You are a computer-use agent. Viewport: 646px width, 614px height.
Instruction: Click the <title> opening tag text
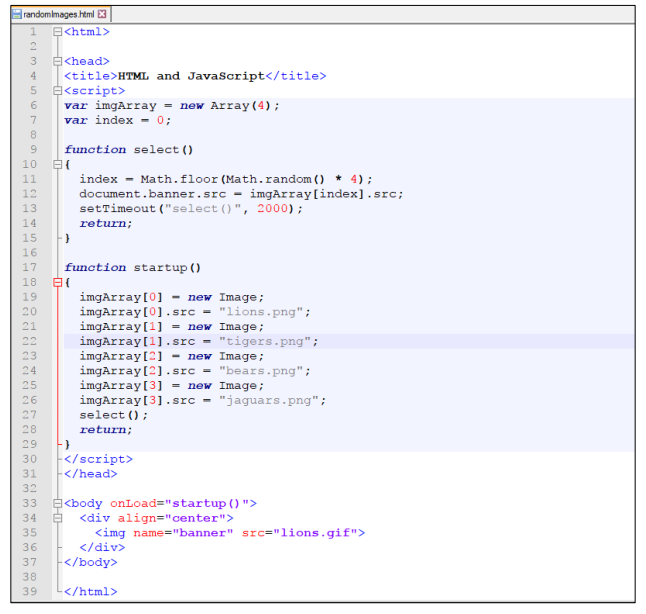click(x=91, y=76)
